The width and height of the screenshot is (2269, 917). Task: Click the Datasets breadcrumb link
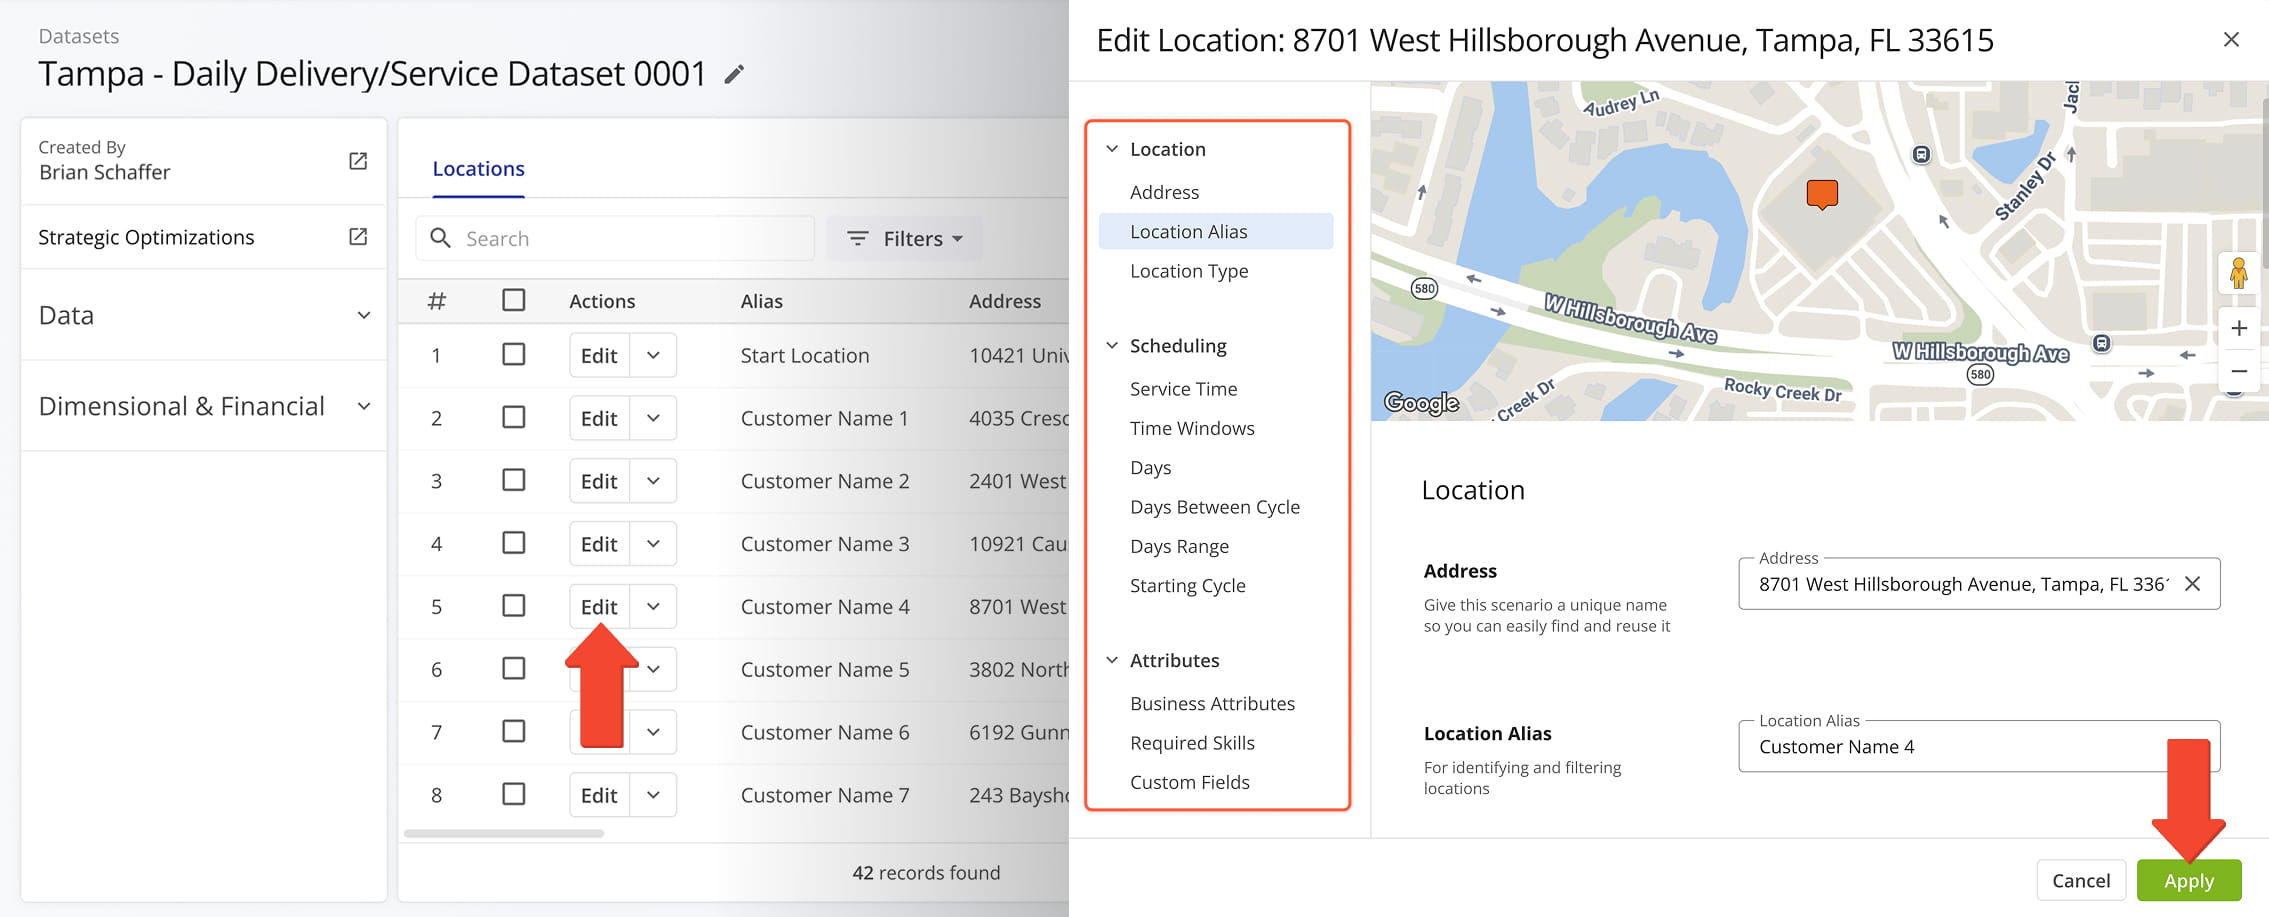(x=78, y=36)
